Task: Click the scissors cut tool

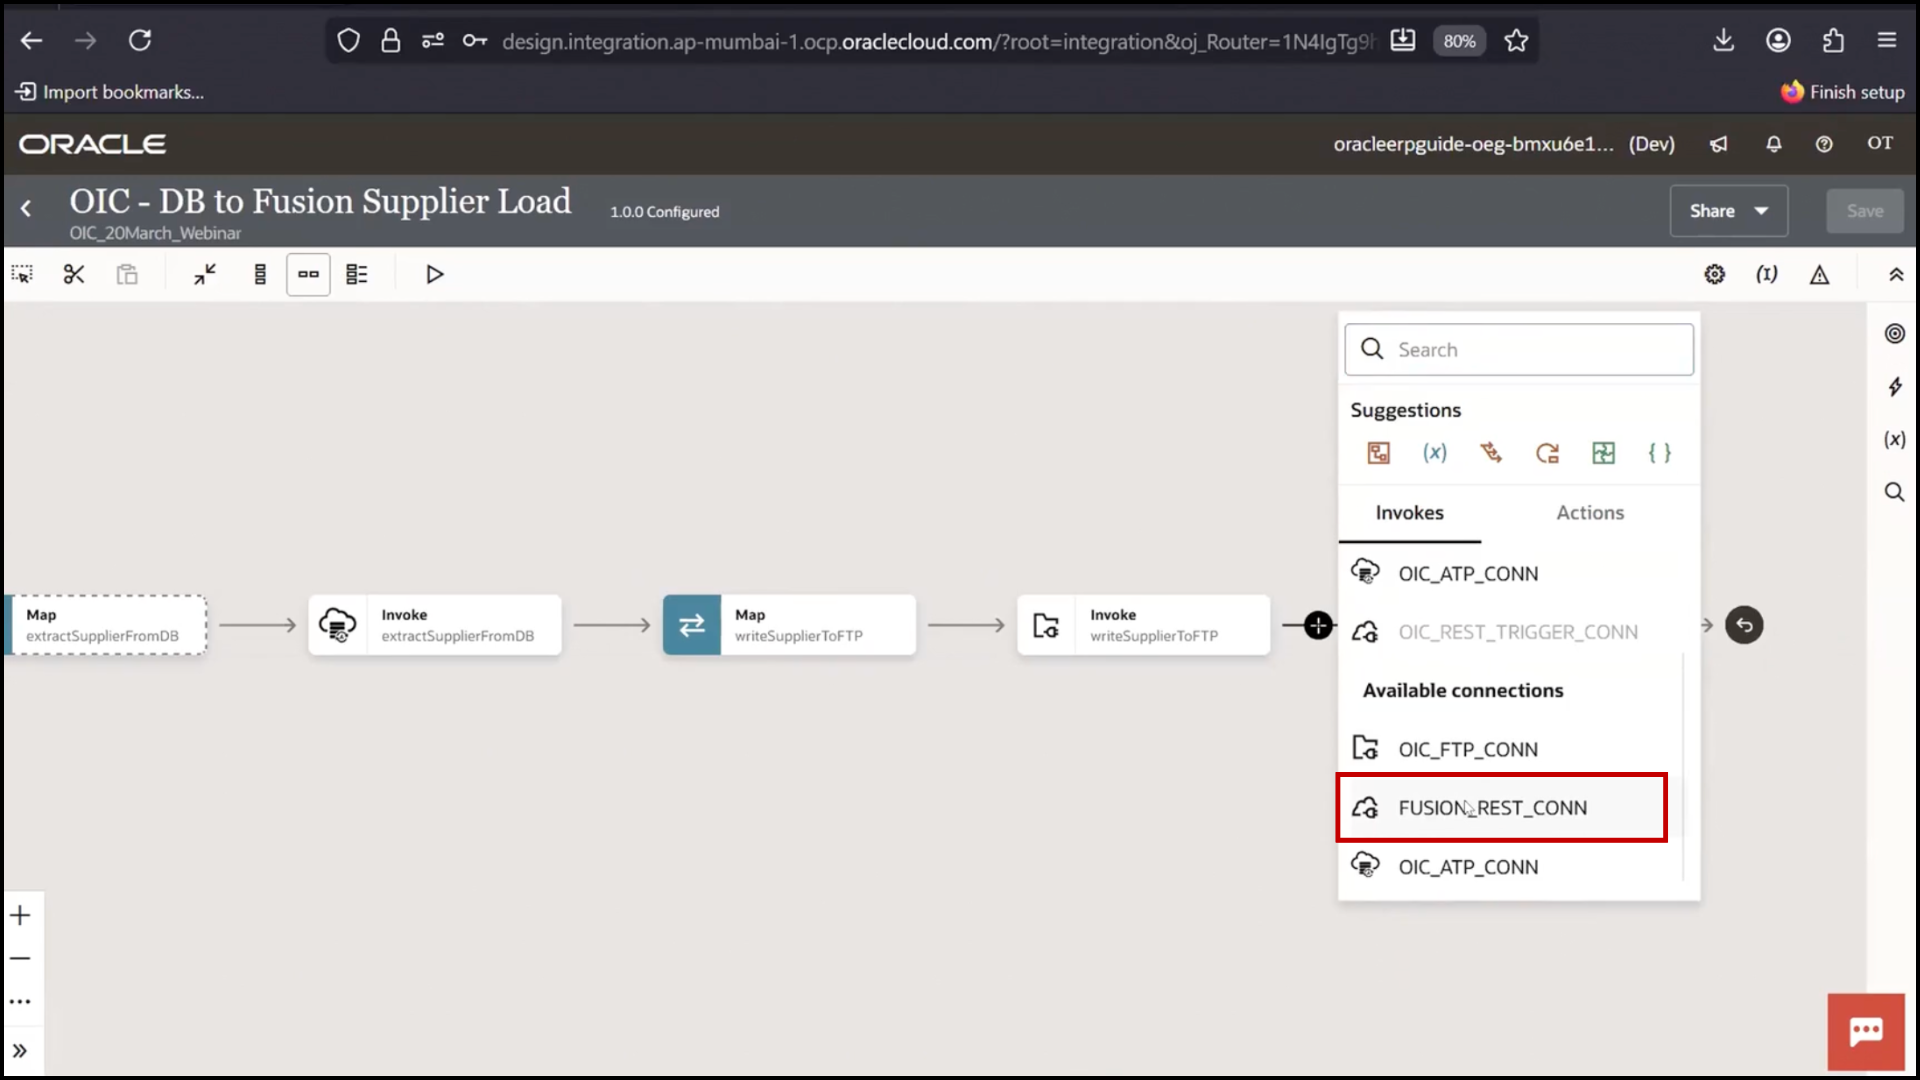Action: [74, 274]
